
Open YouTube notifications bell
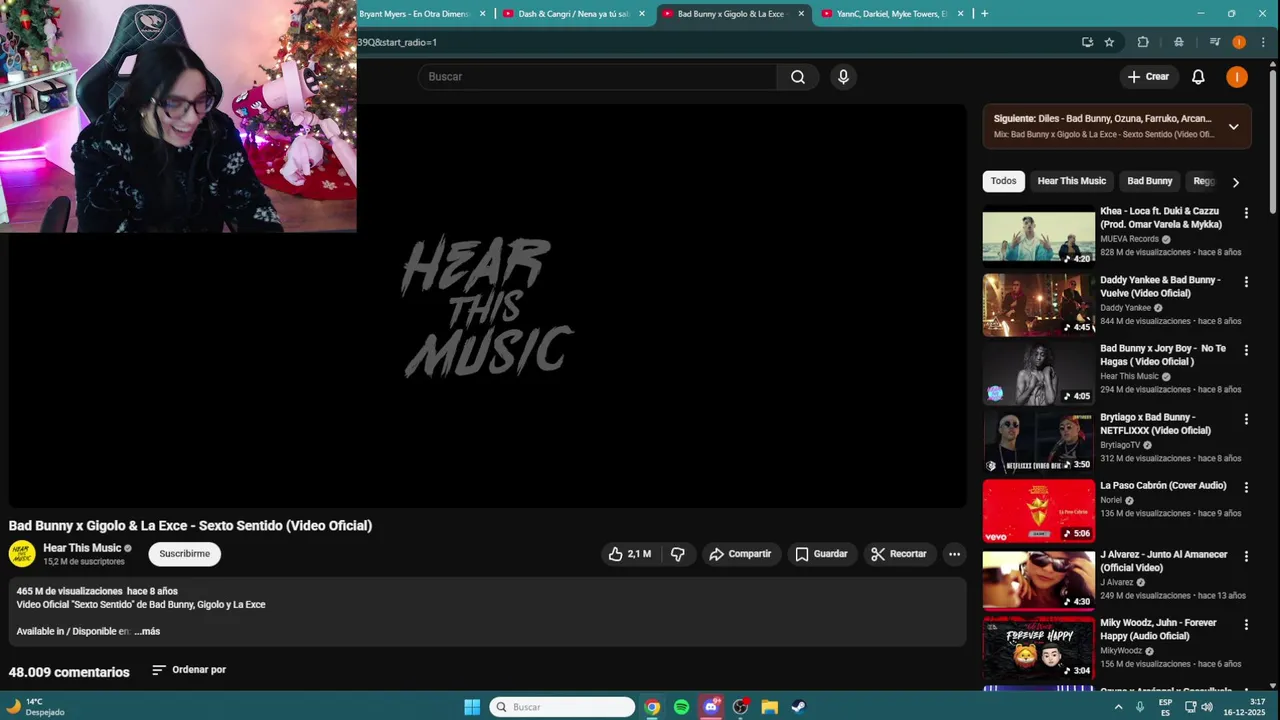pos(1198,77)
